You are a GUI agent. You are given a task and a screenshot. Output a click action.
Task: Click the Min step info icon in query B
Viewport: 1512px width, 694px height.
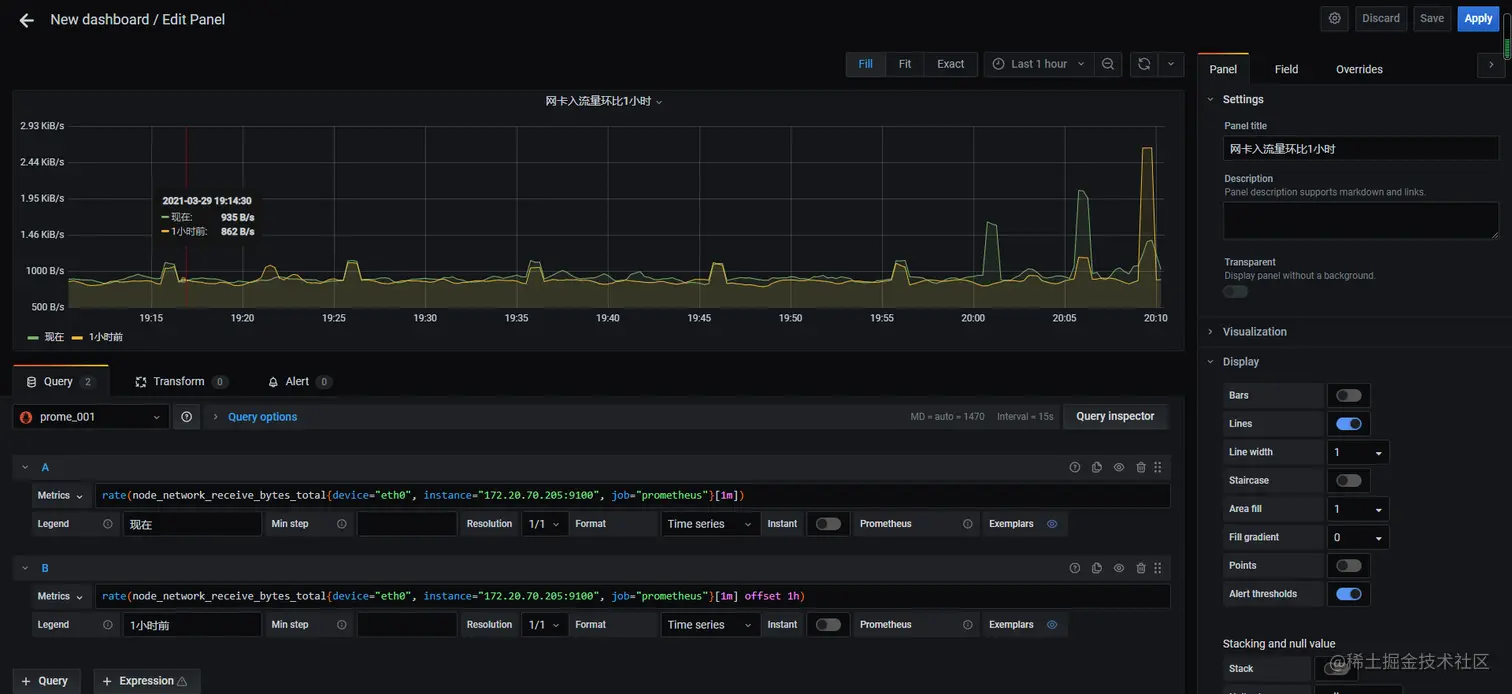pyautogui.click(x=342, y=625)
